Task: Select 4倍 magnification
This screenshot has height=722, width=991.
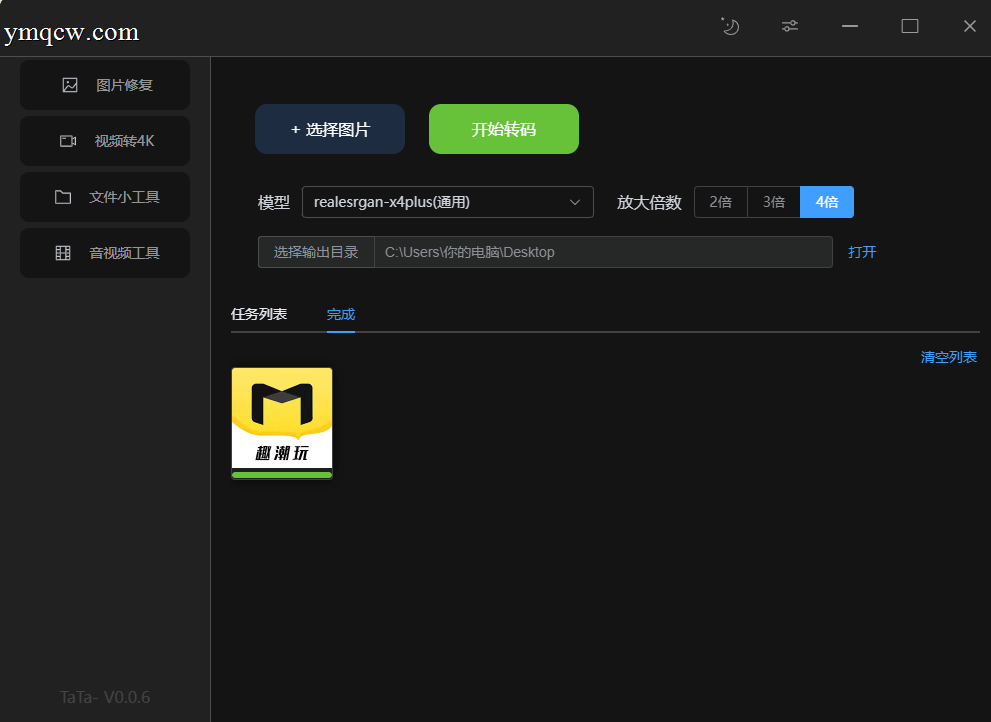Action: [x=827, y=202]
